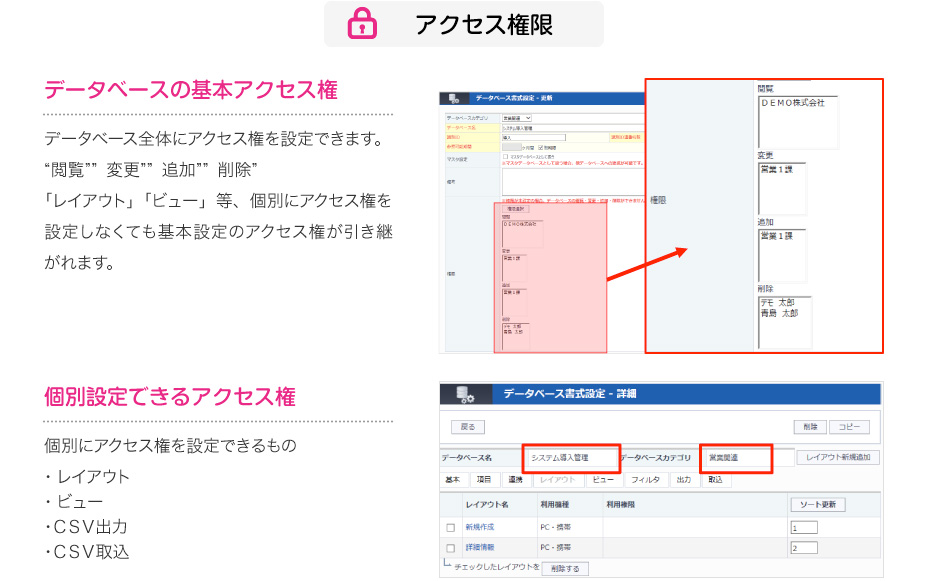
Task: Select the ビュー tab
Action: tap(602, 480)
